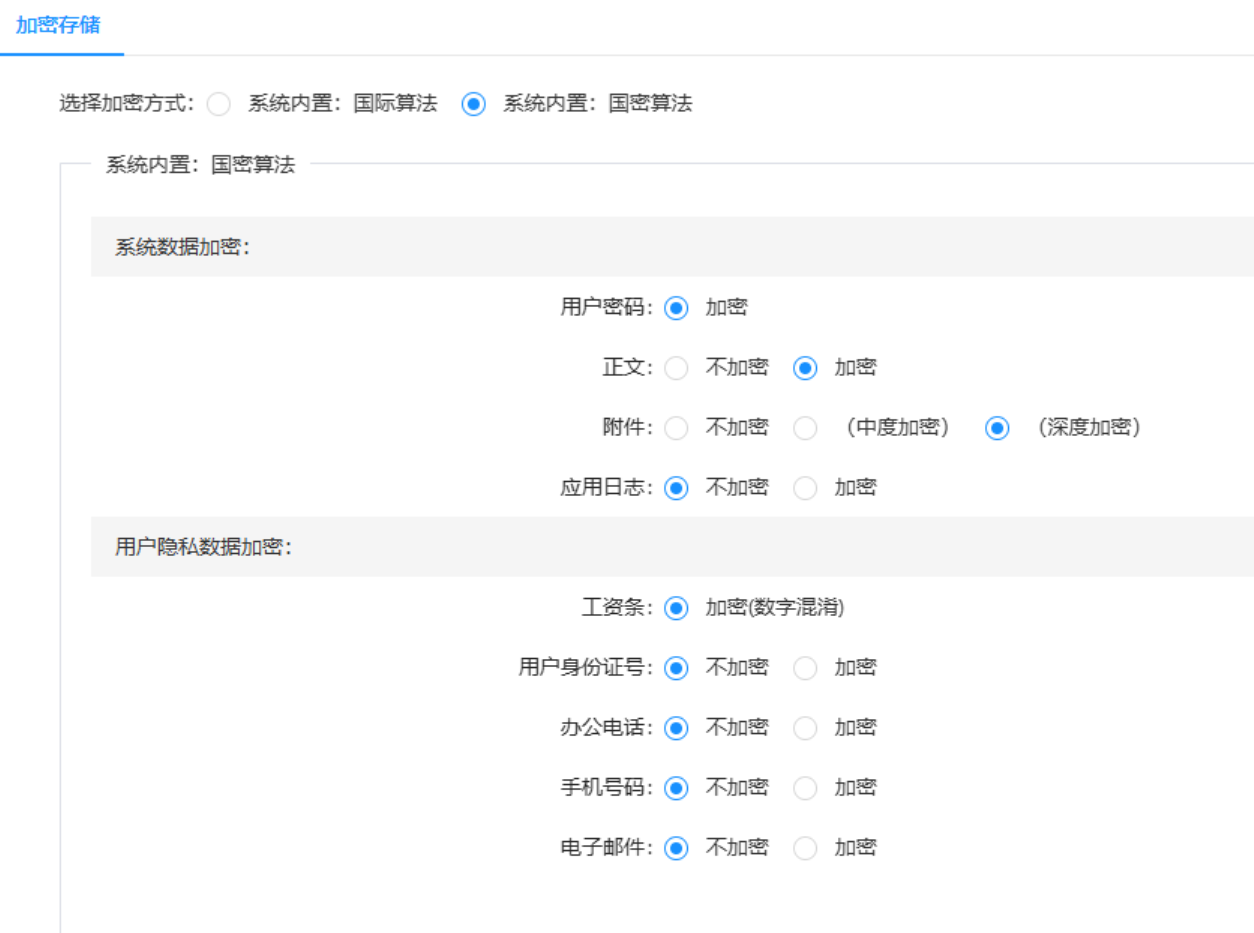
Task: Set 附件 to (中度加密)
Action: (806, 428)
